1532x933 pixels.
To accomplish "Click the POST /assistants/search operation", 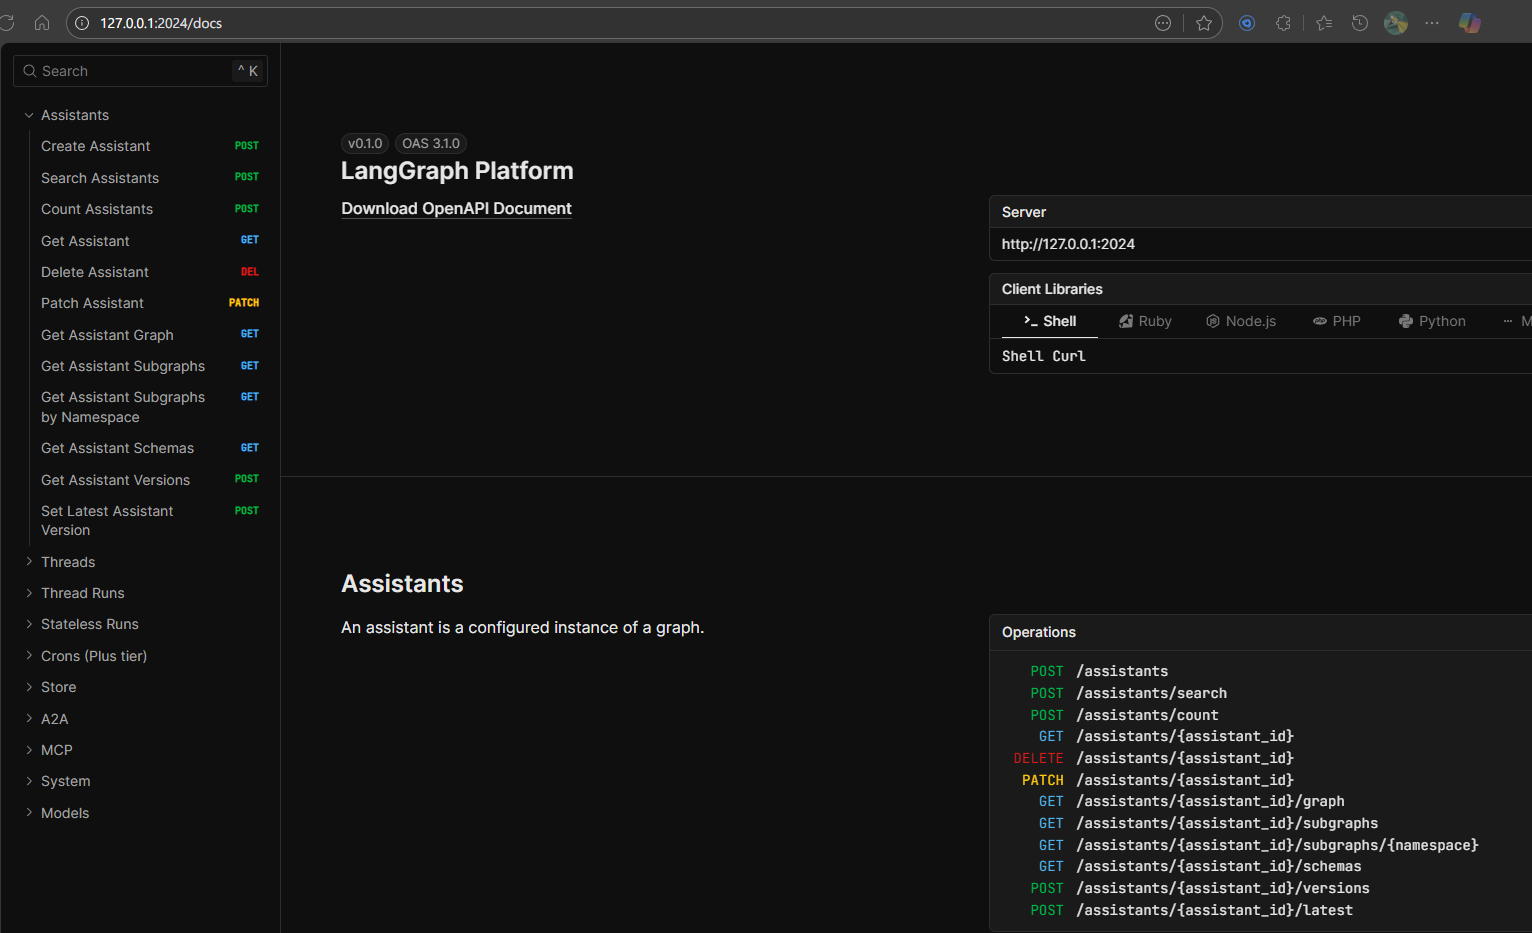I will point(1128,693).
